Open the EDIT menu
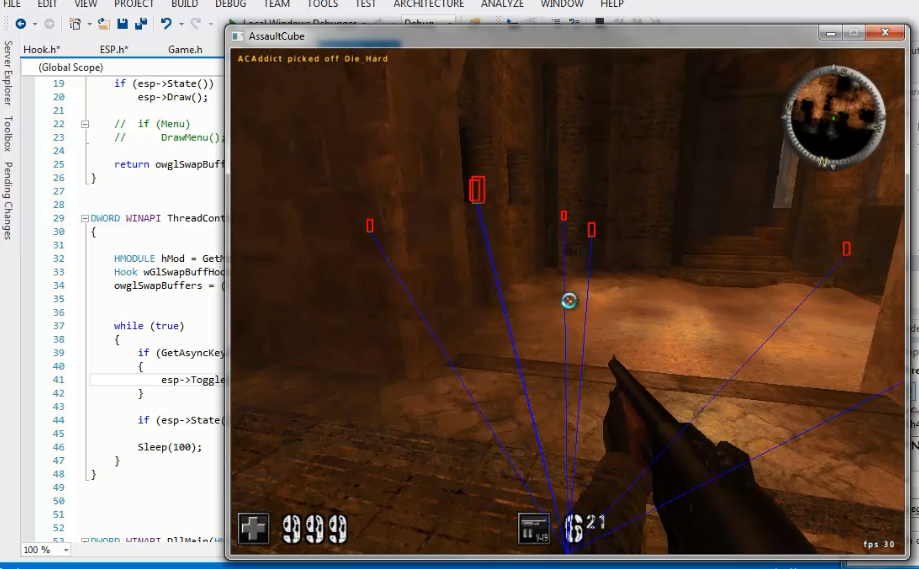919x569 pixels. click(47, 4)
